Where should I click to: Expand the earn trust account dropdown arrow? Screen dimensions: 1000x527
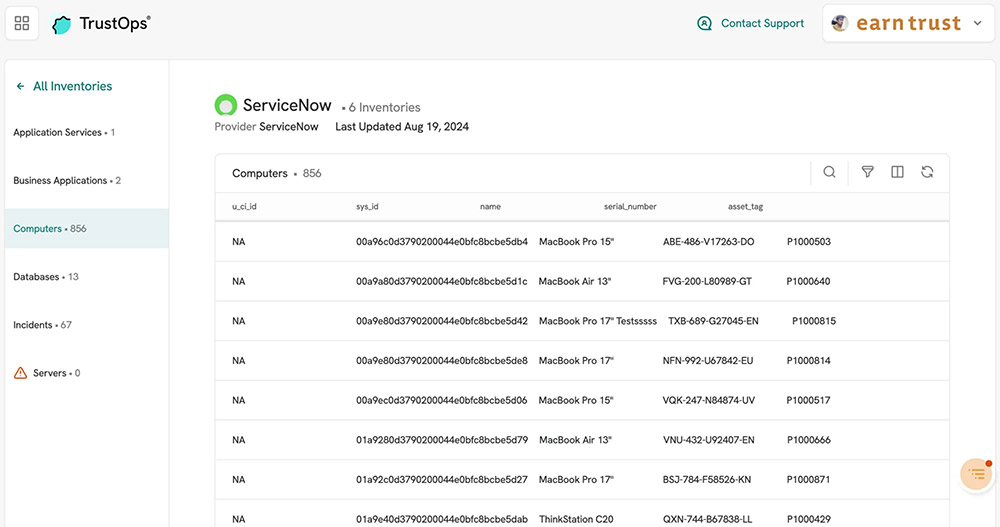977,24
